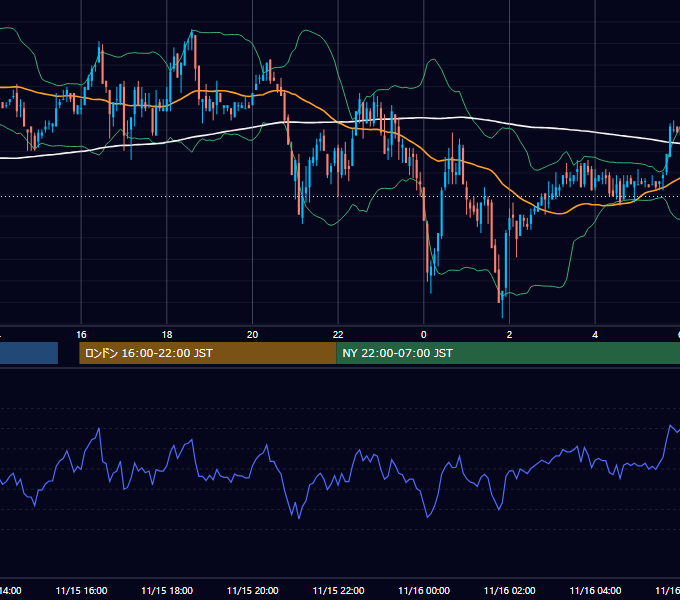Click hour label 2 on upper axis

[510, 335]
